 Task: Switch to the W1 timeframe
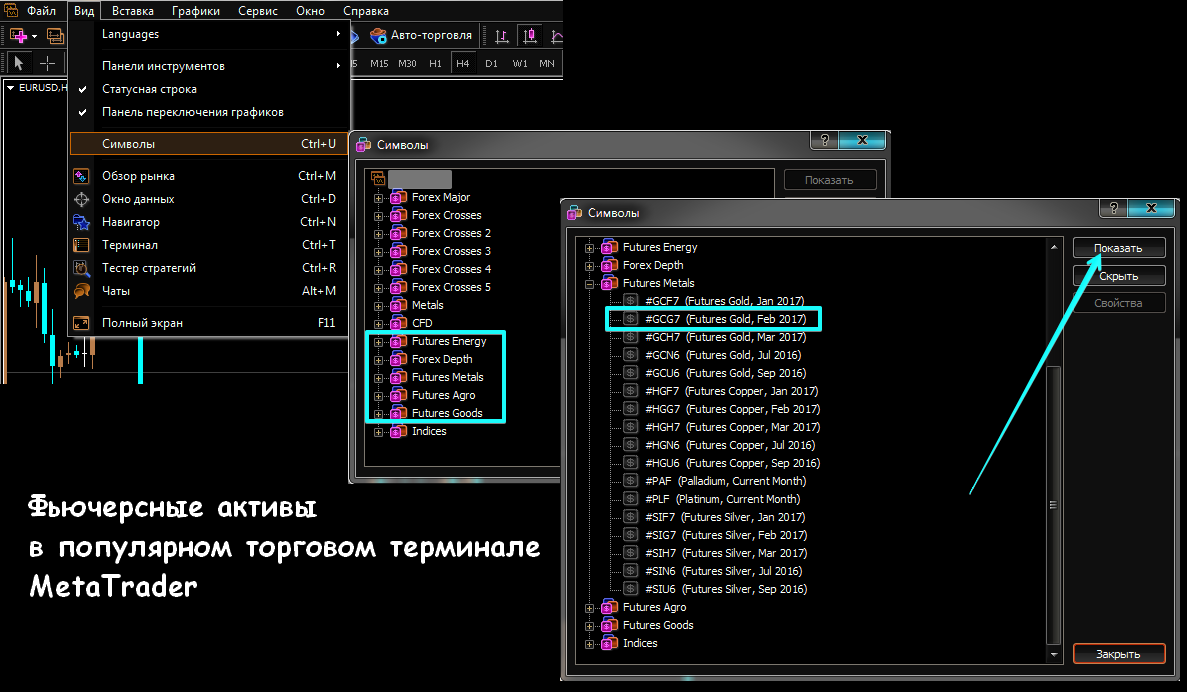coord(519,64)
